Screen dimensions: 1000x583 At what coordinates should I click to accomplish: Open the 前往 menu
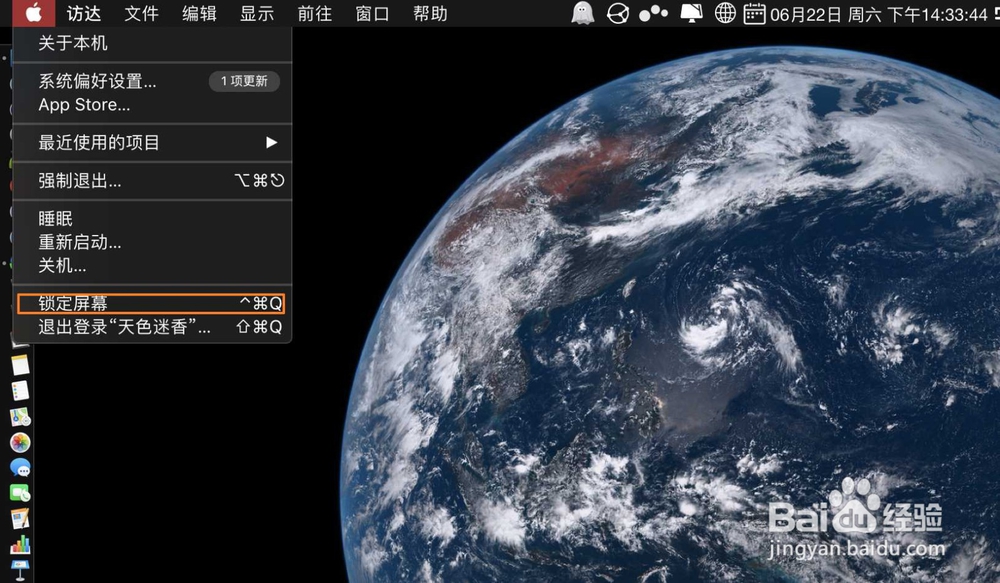tap(314, 13)
